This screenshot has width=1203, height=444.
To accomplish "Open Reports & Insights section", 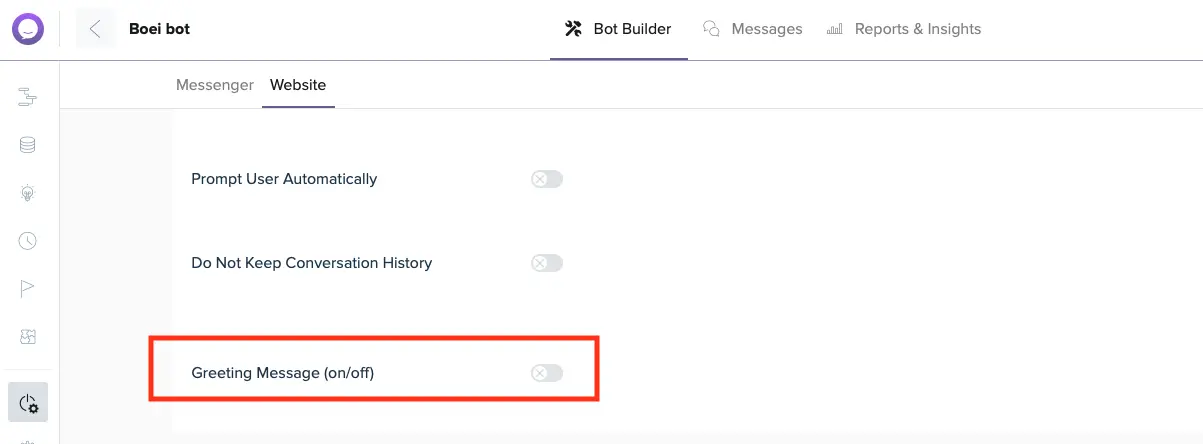I will click(x=904, y=29).
